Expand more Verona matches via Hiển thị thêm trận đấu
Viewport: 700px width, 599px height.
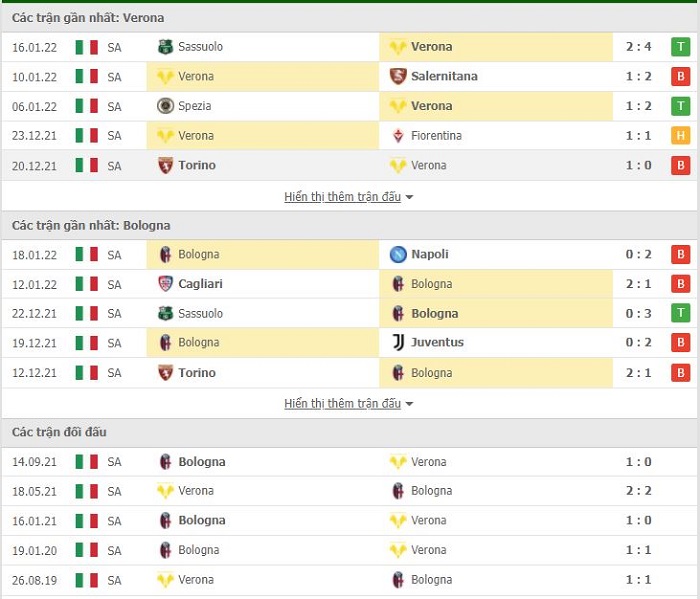(x=342, y=197)
